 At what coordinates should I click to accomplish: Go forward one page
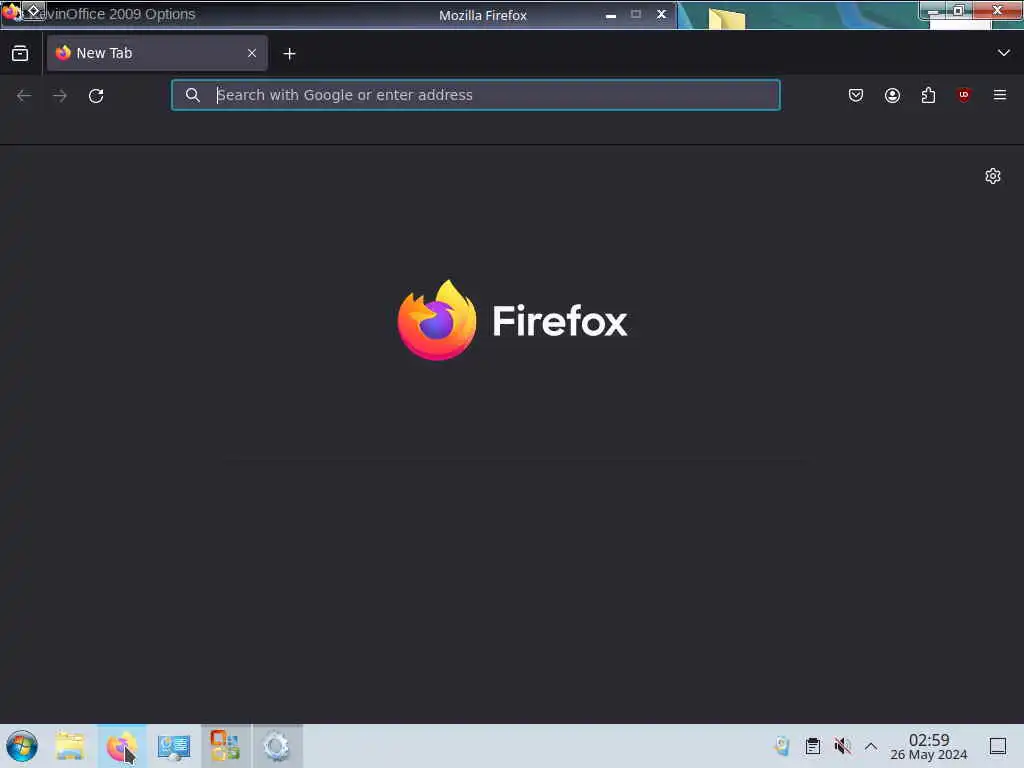[60, 95]
